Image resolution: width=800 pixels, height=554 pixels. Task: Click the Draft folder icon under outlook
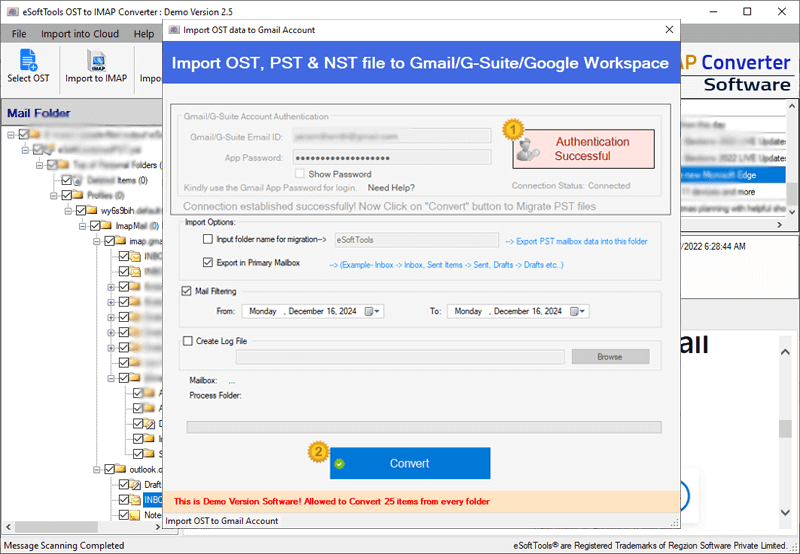click(135, 484)
